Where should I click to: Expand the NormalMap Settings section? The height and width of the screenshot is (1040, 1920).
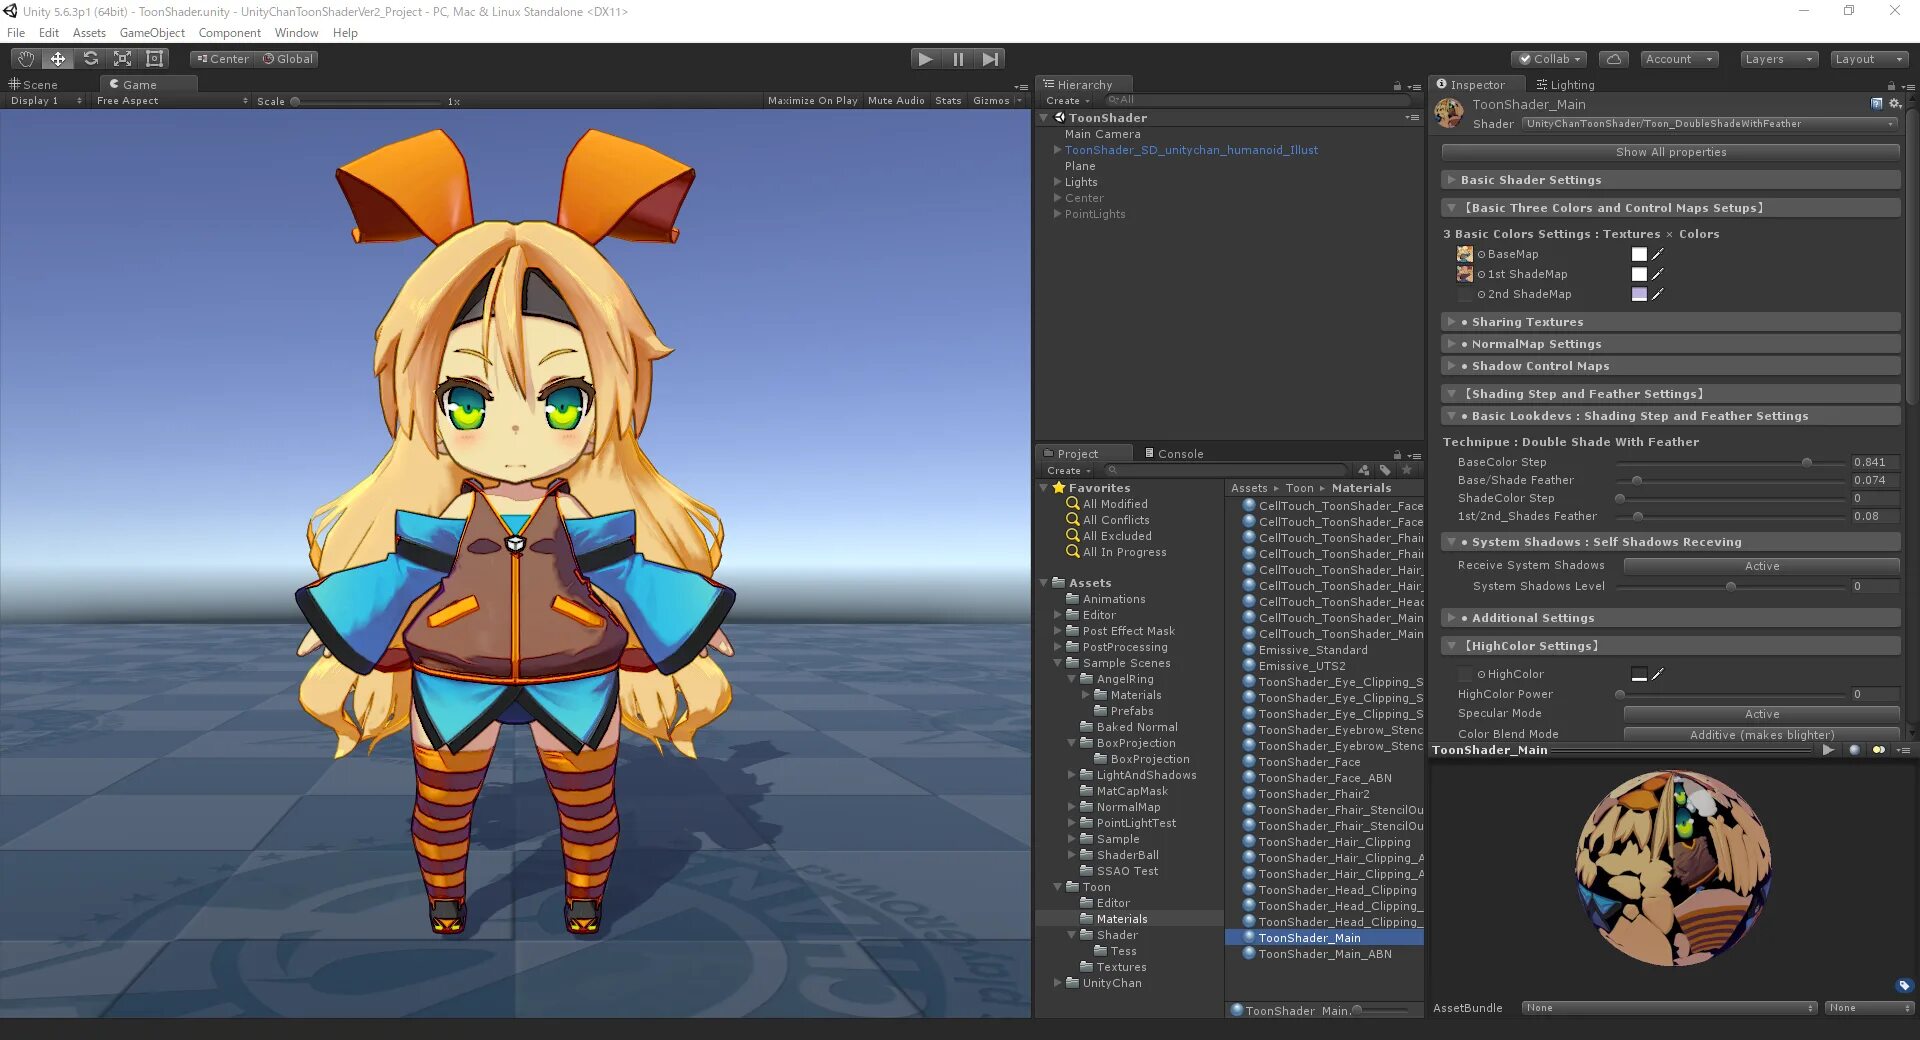tap(1671, 344)
